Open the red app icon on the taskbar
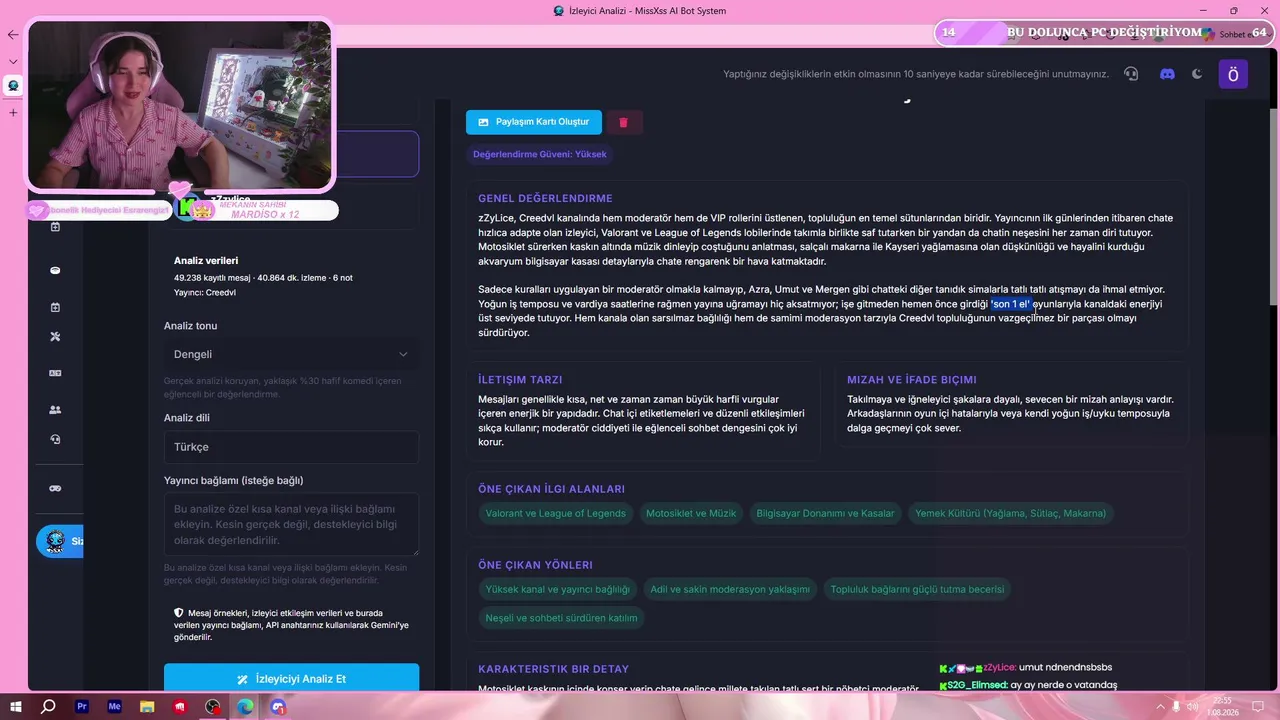This screenshot has height=720, width=1280. tap(180, 707)
